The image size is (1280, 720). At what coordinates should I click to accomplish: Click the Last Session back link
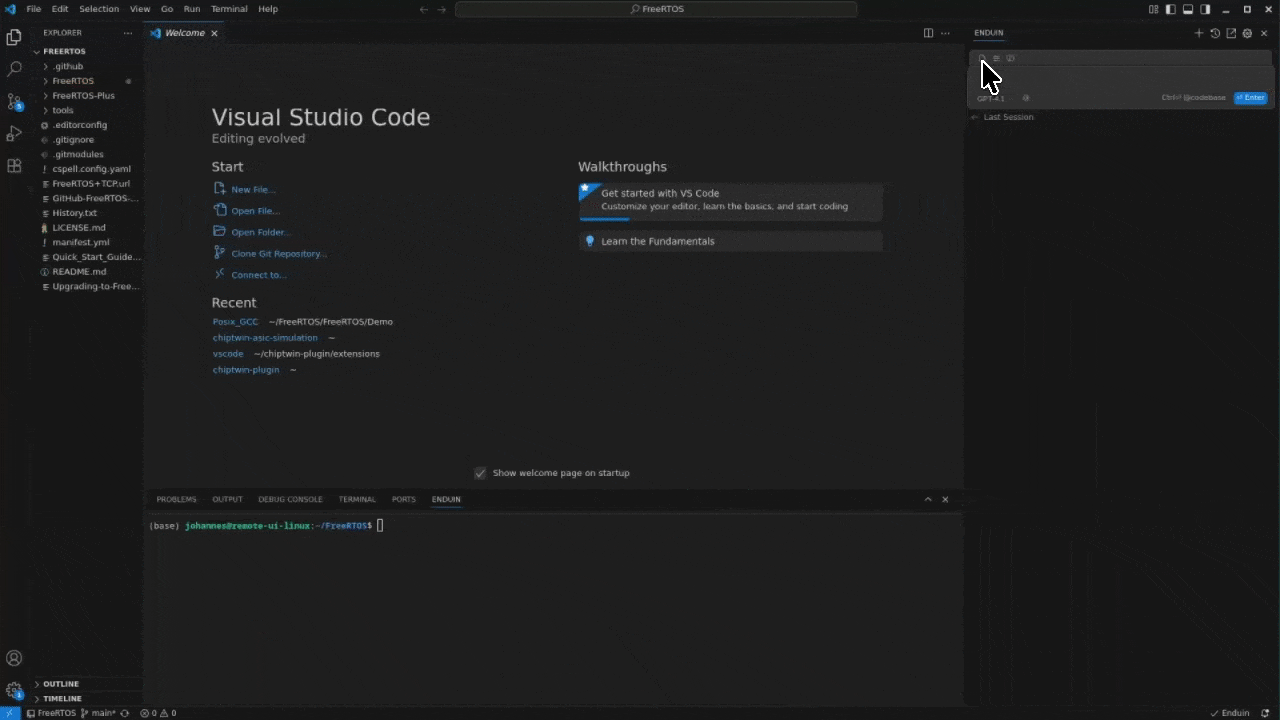[1003, 117]
